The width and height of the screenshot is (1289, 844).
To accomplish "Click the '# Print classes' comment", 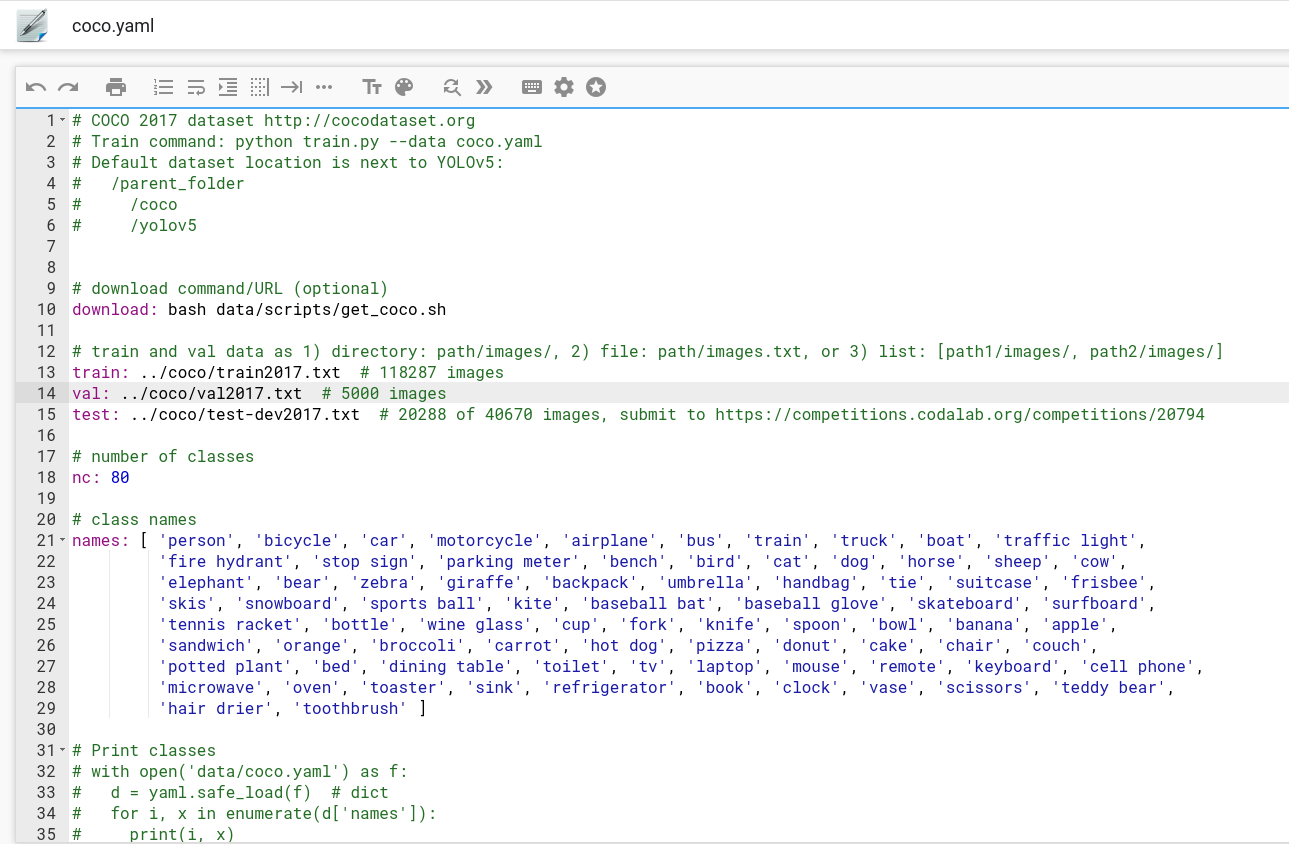I will point(144,750).
